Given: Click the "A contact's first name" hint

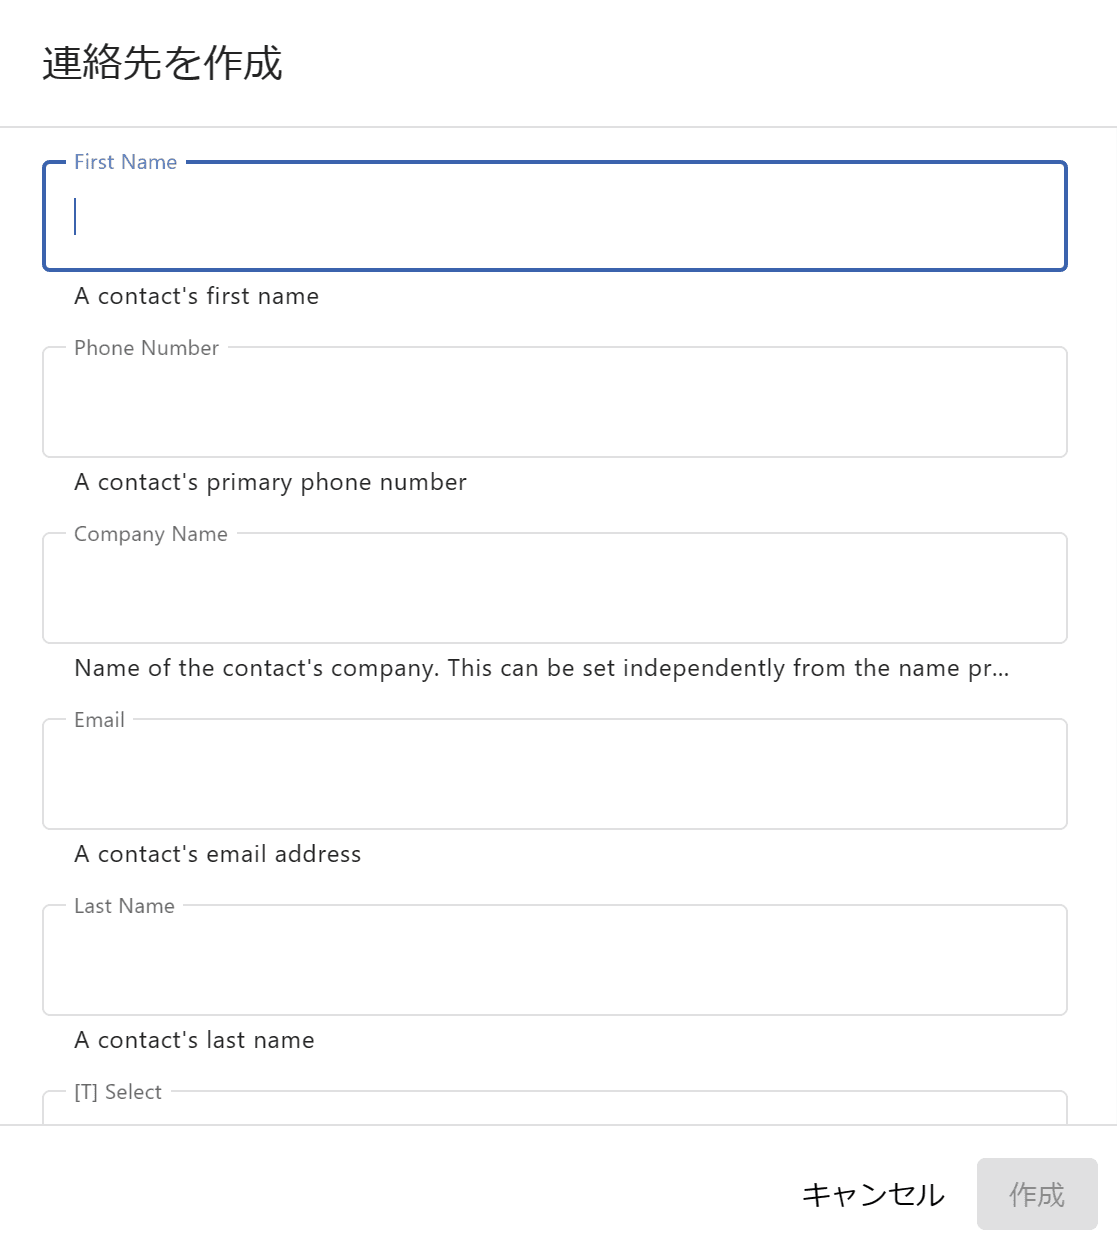Looking at the screenshot, I should 196,296.
